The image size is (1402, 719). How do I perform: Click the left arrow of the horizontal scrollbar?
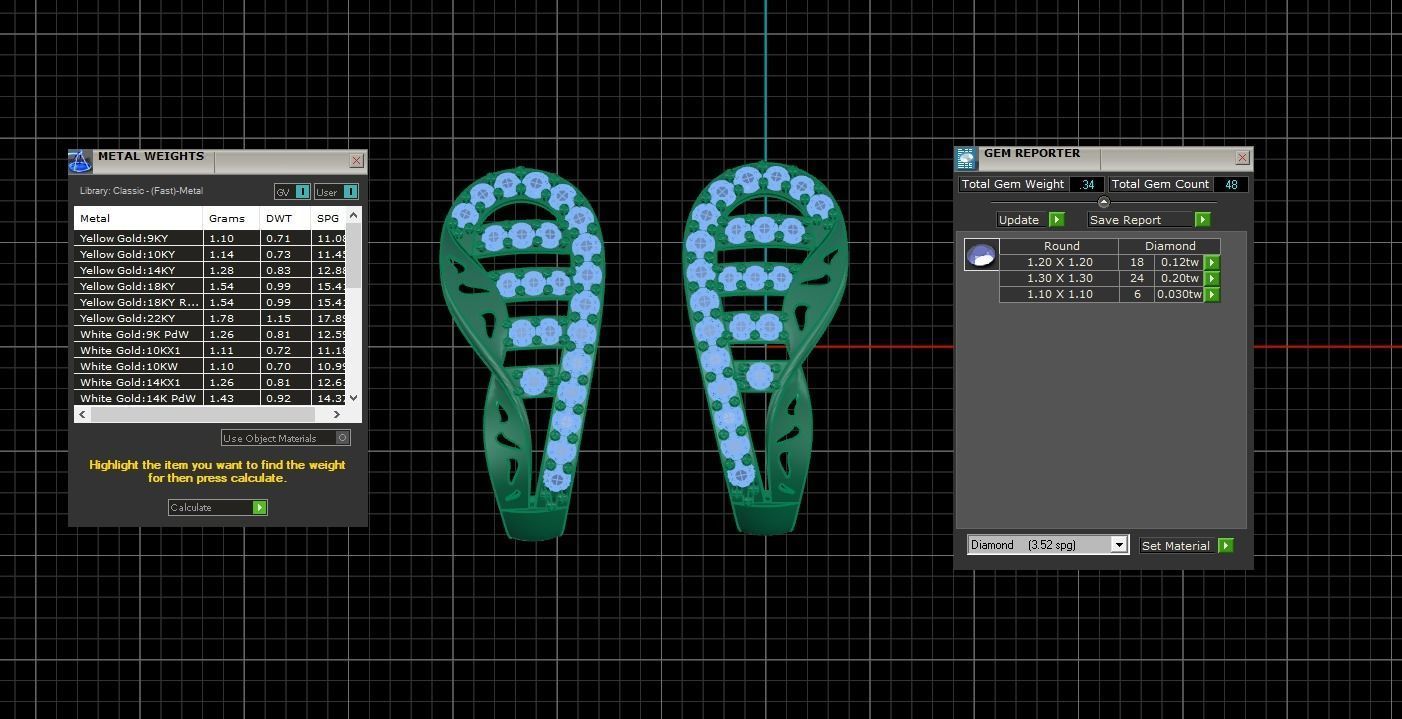click(x=82, y=414)
